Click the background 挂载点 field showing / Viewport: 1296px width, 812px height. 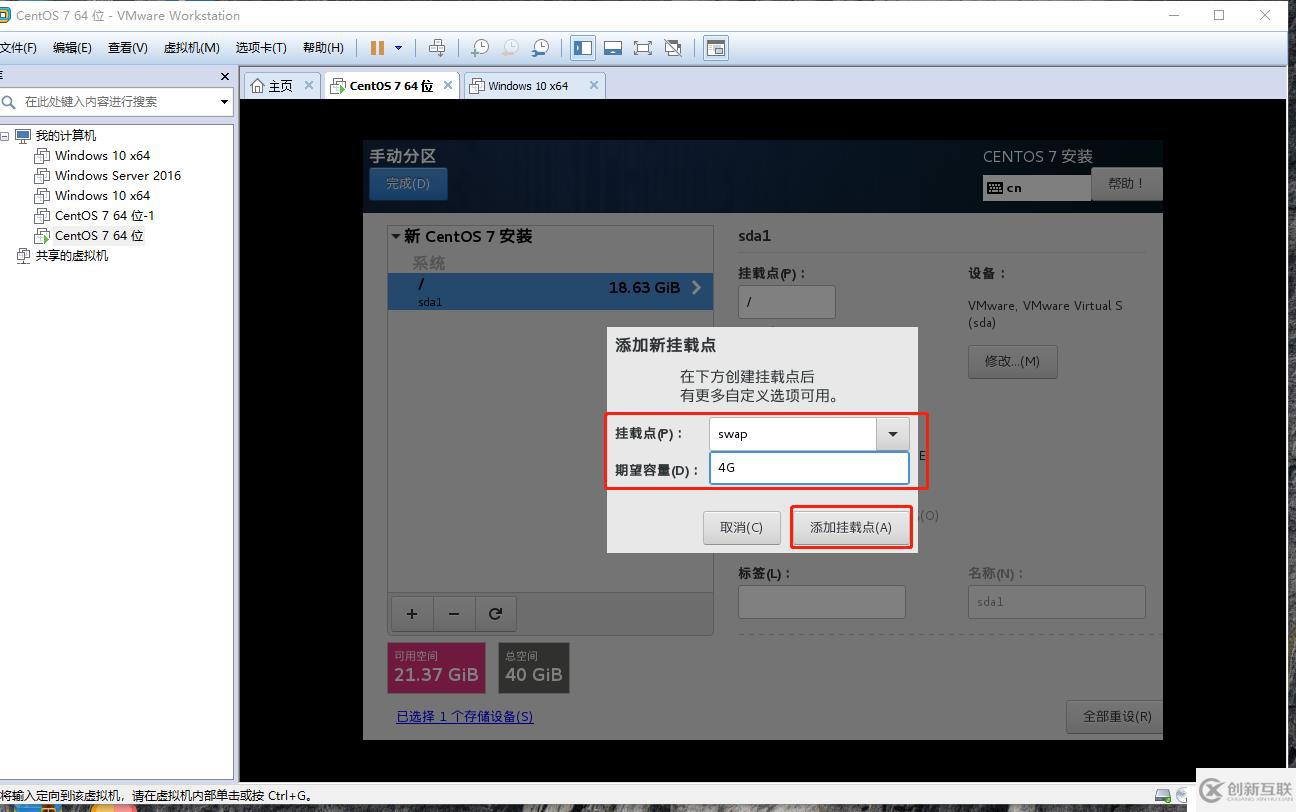787,302
